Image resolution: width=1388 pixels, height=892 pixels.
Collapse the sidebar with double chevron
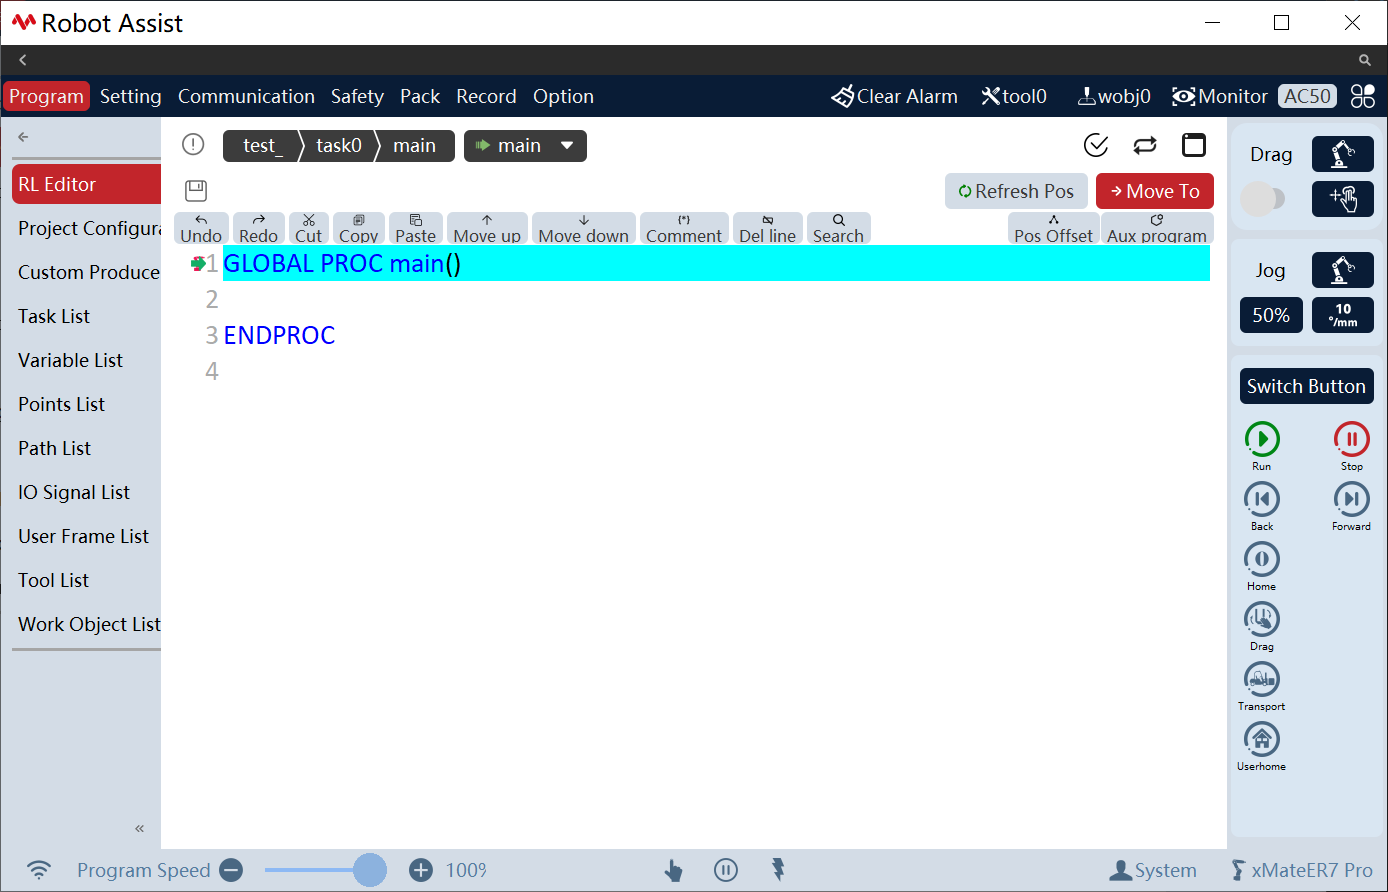[x=140, y=828]
